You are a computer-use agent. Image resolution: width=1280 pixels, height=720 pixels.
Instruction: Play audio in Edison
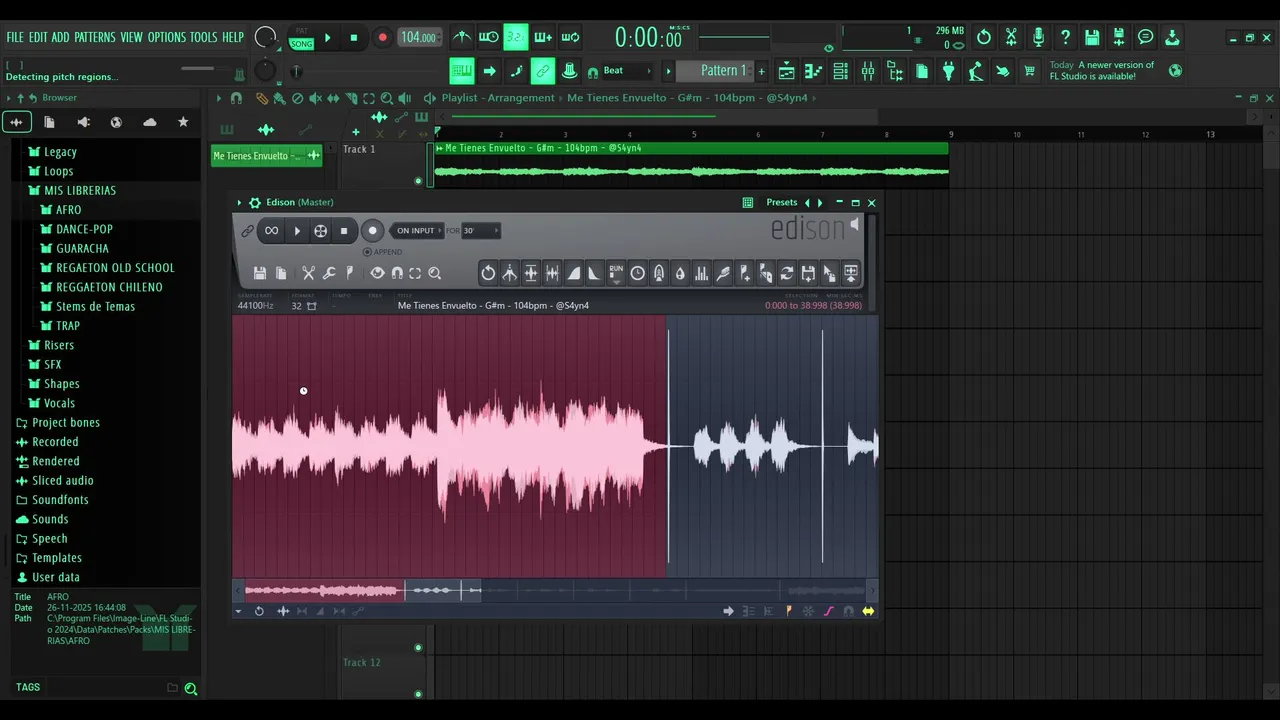(297, 231)
